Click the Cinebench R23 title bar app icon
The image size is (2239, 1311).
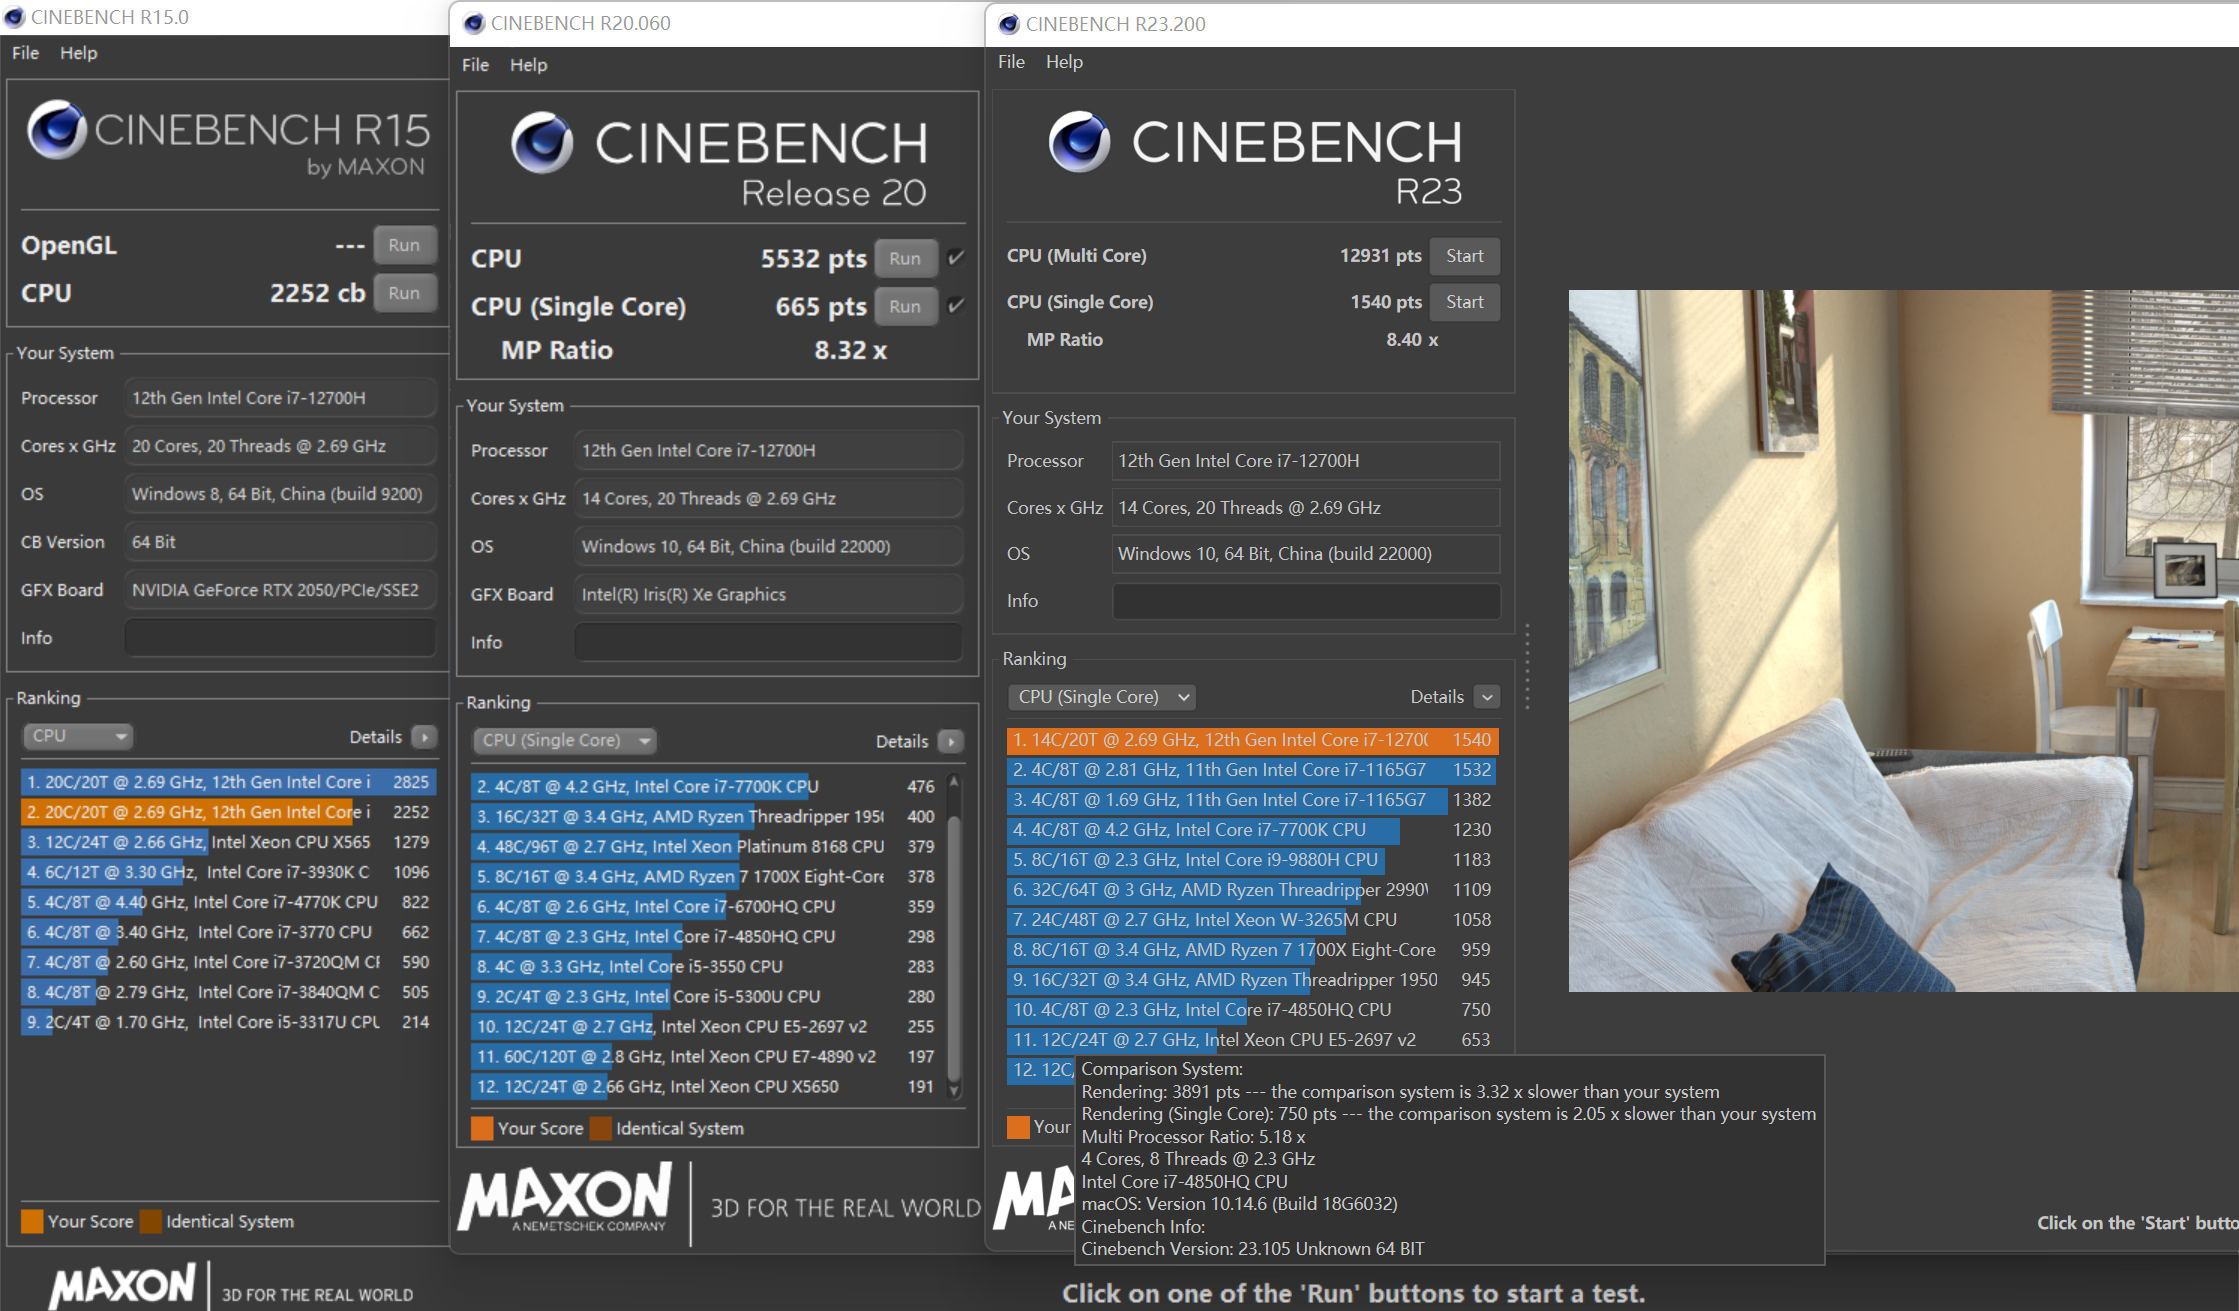point(1009,24)
